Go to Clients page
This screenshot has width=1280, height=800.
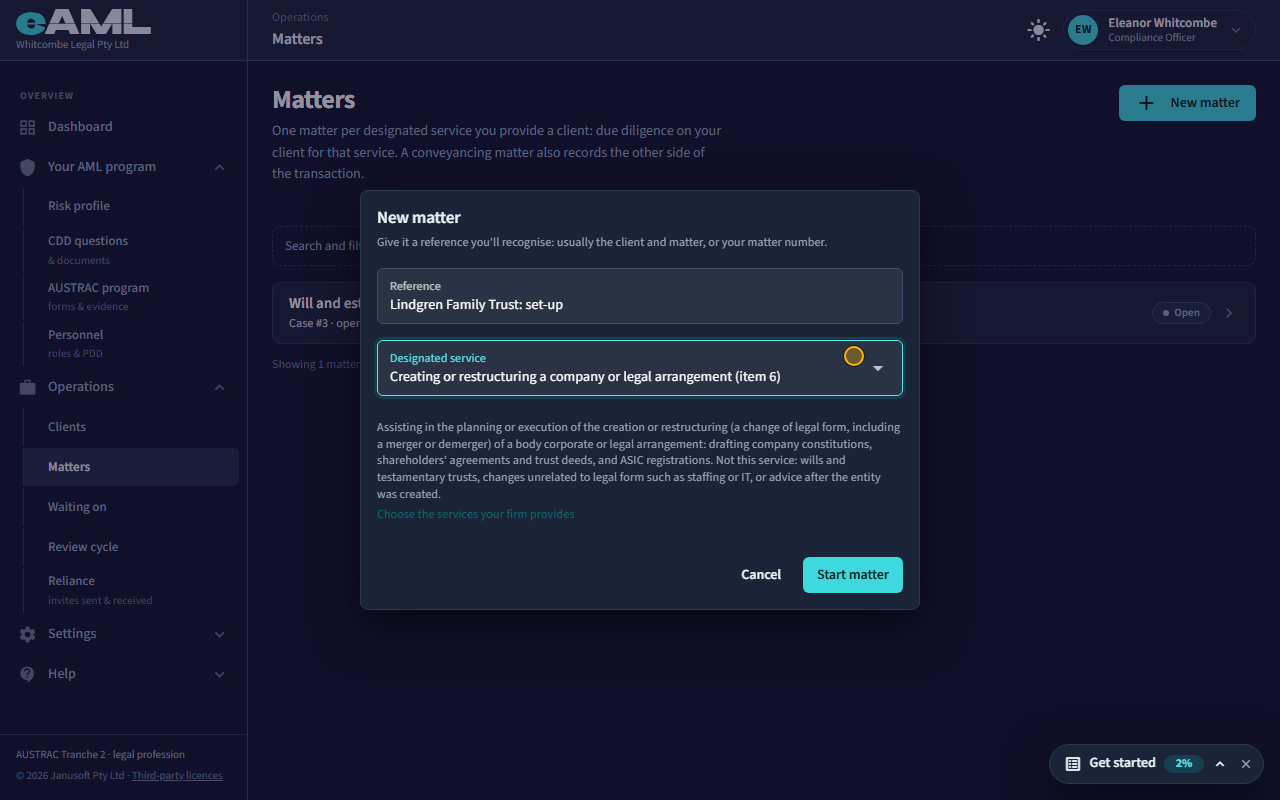(131, 427)
